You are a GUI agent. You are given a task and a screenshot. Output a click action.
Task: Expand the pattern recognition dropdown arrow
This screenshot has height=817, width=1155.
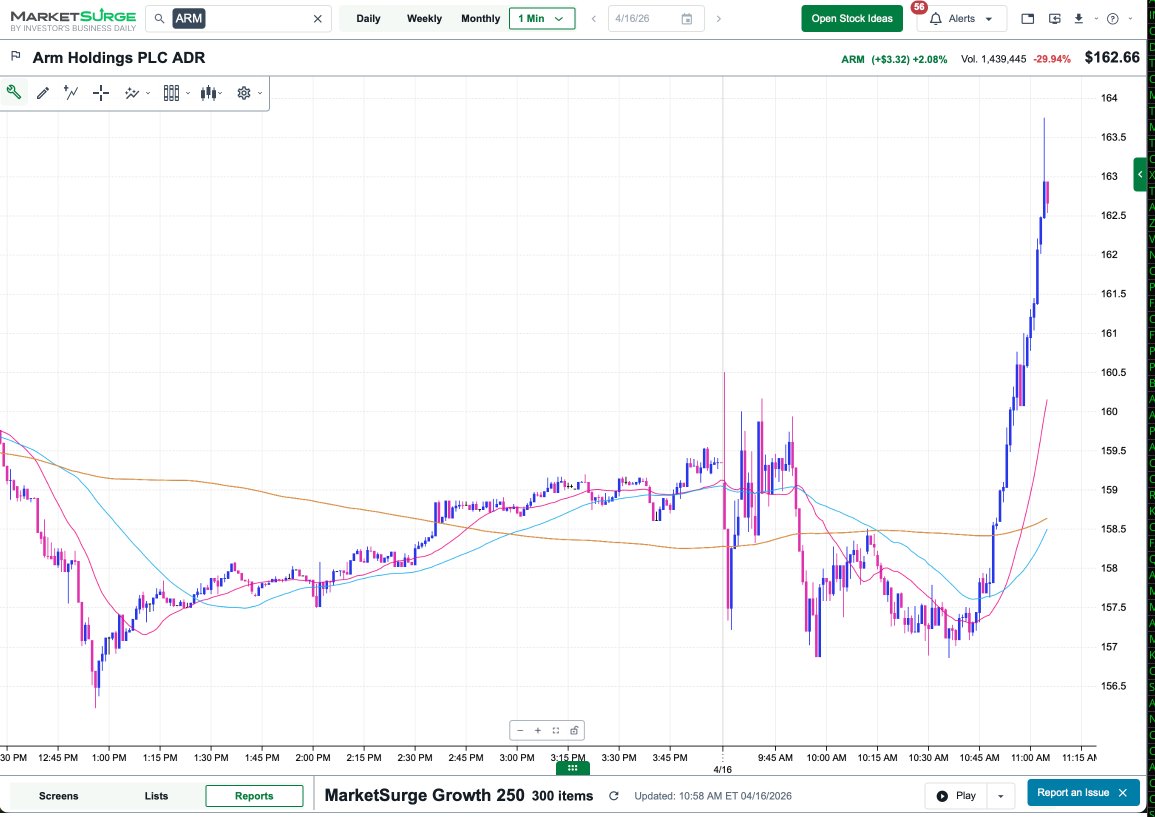148,94
